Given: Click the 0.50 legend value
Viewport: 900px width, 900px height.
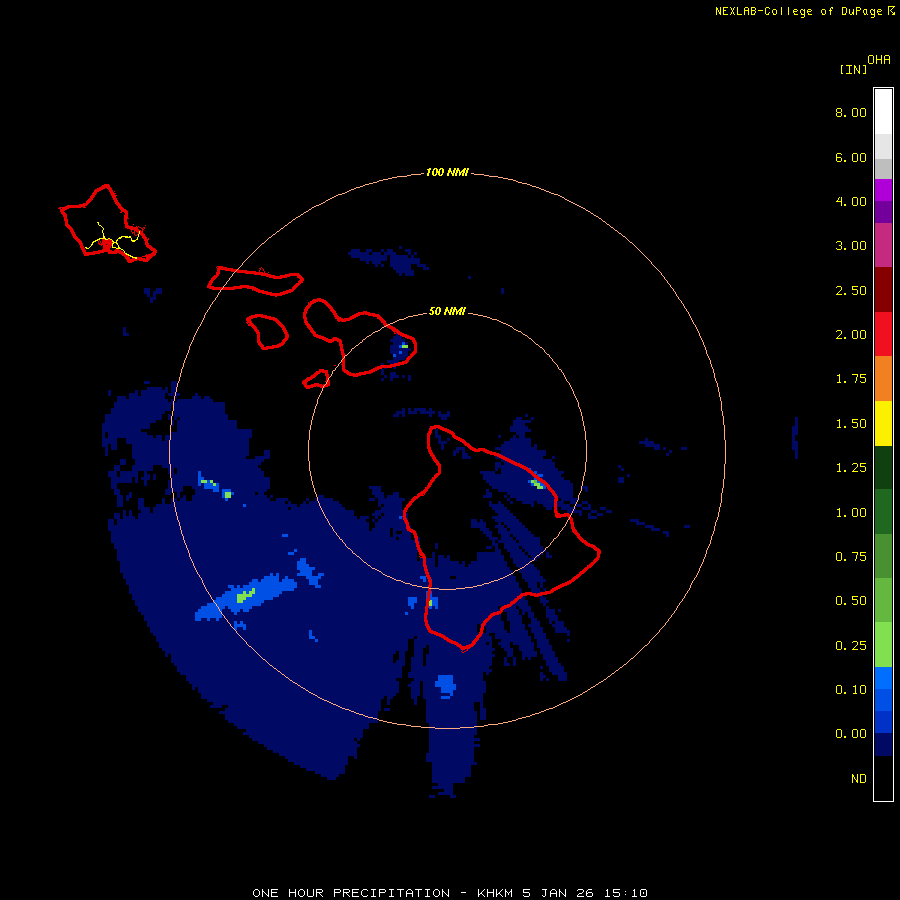Looking at the screenshot, I should click(x=851, y=601).
